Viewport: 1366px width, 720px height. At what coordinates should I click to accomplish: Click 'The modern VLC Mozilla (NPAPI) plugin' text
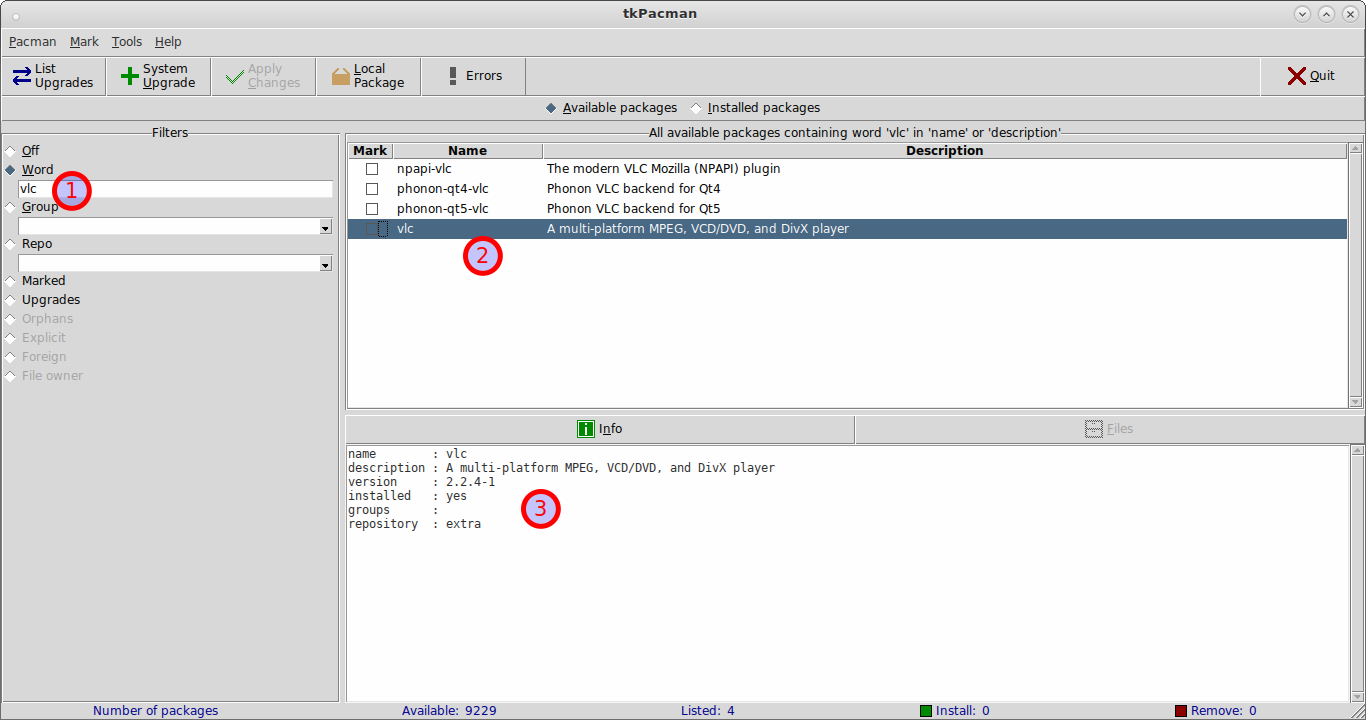663,169
